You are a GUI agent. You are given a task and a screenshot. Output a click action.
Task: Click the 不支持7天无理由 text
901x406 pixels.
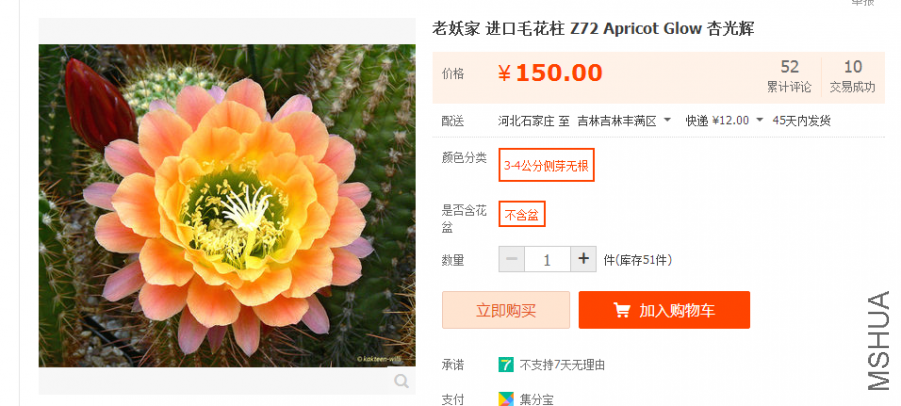(x=562, y=365)
